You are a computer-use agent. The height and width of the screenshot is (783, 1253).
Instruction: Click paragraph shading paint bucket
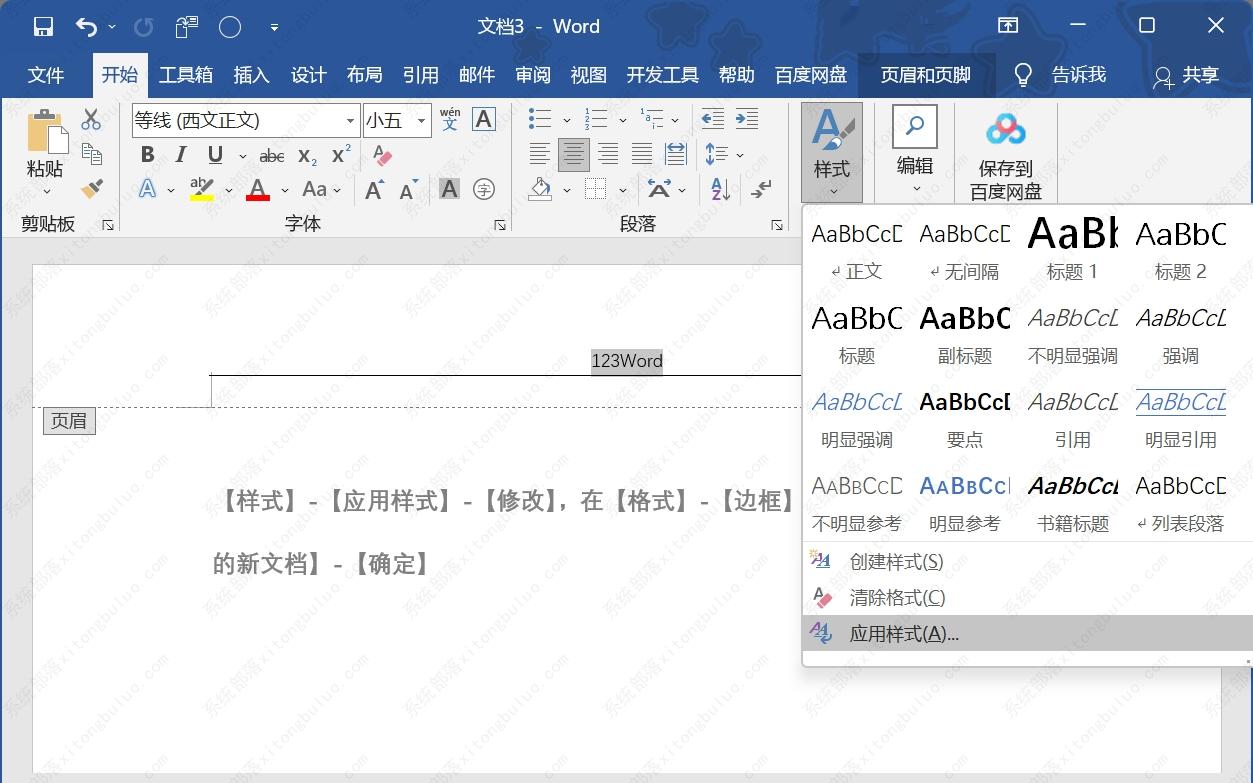(x=541, y=188)
